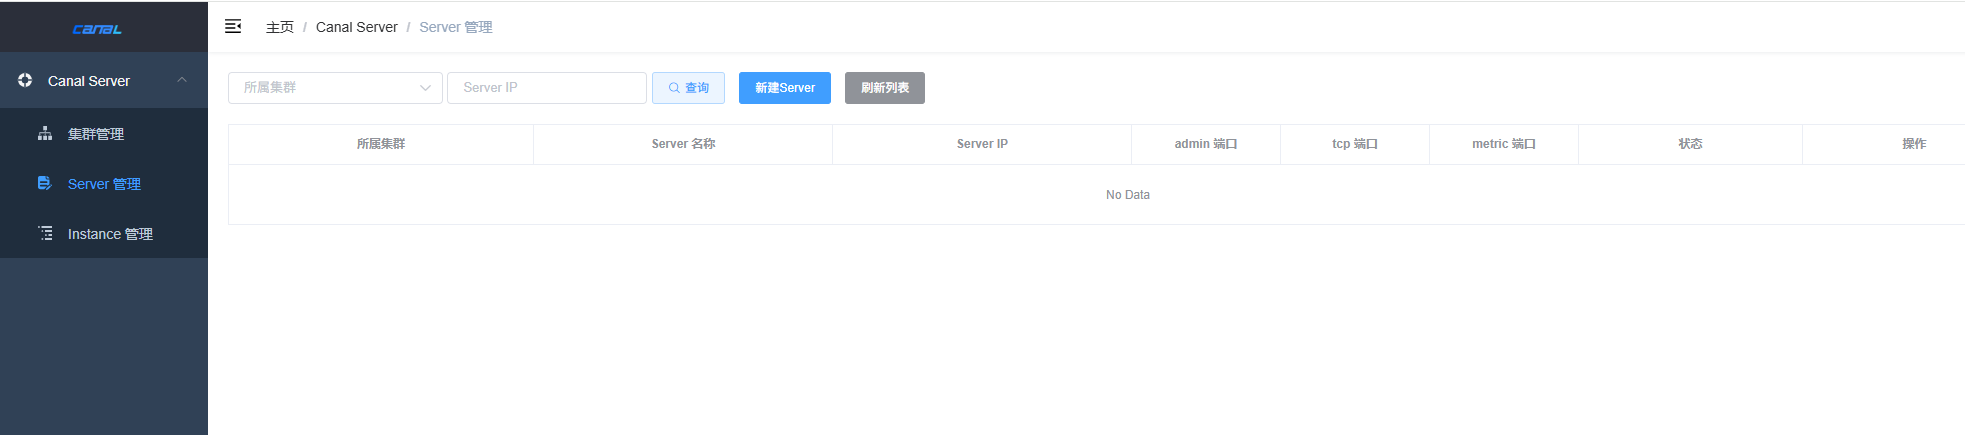The image size is (1965, 435).
Task: Click the Instance 管理 list icon
Action: coord(45,233)
